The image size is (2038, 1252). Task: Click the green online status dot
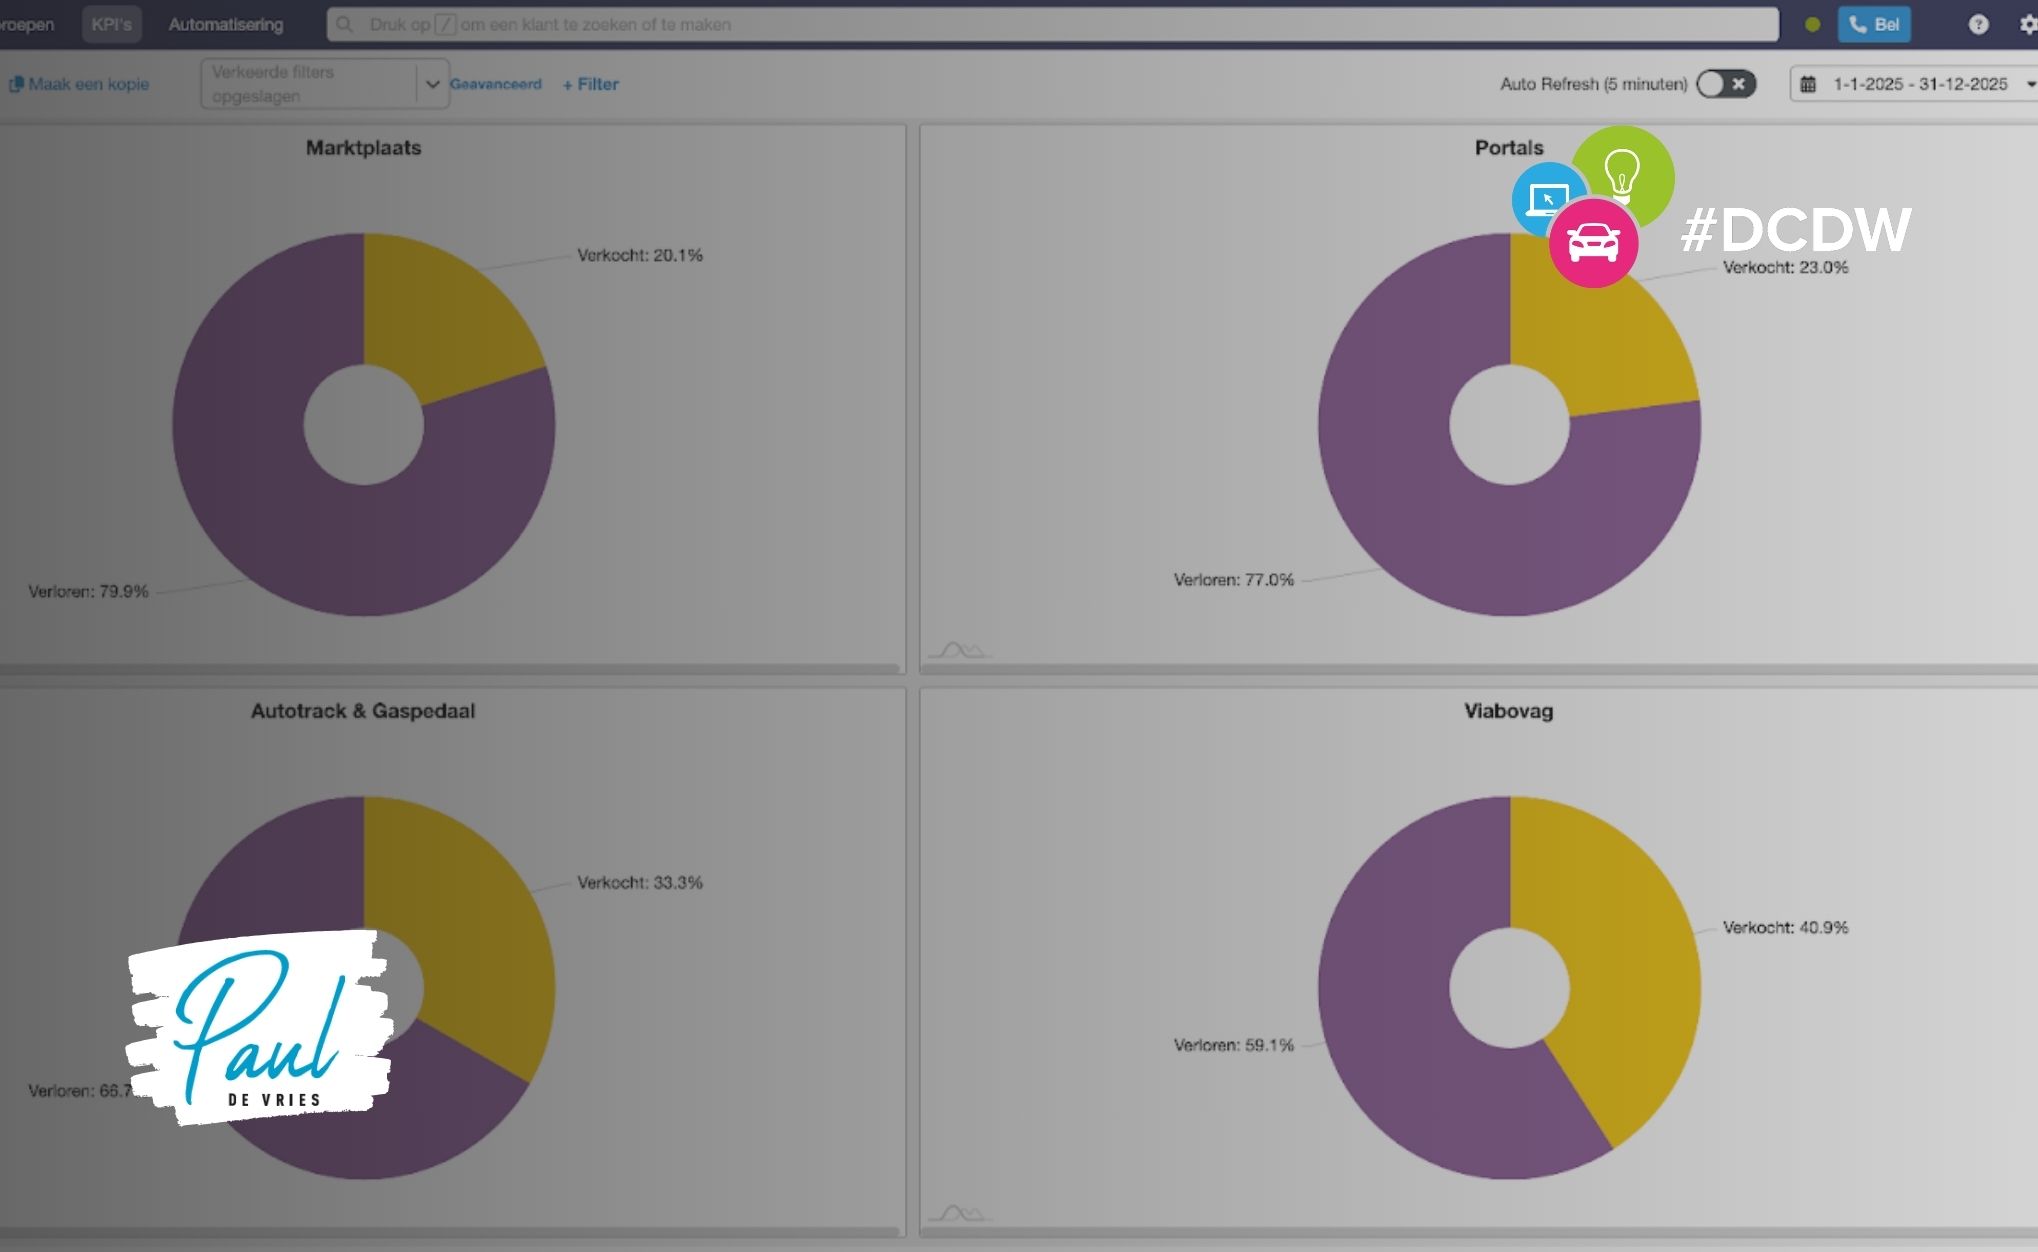coord(1812,25)
